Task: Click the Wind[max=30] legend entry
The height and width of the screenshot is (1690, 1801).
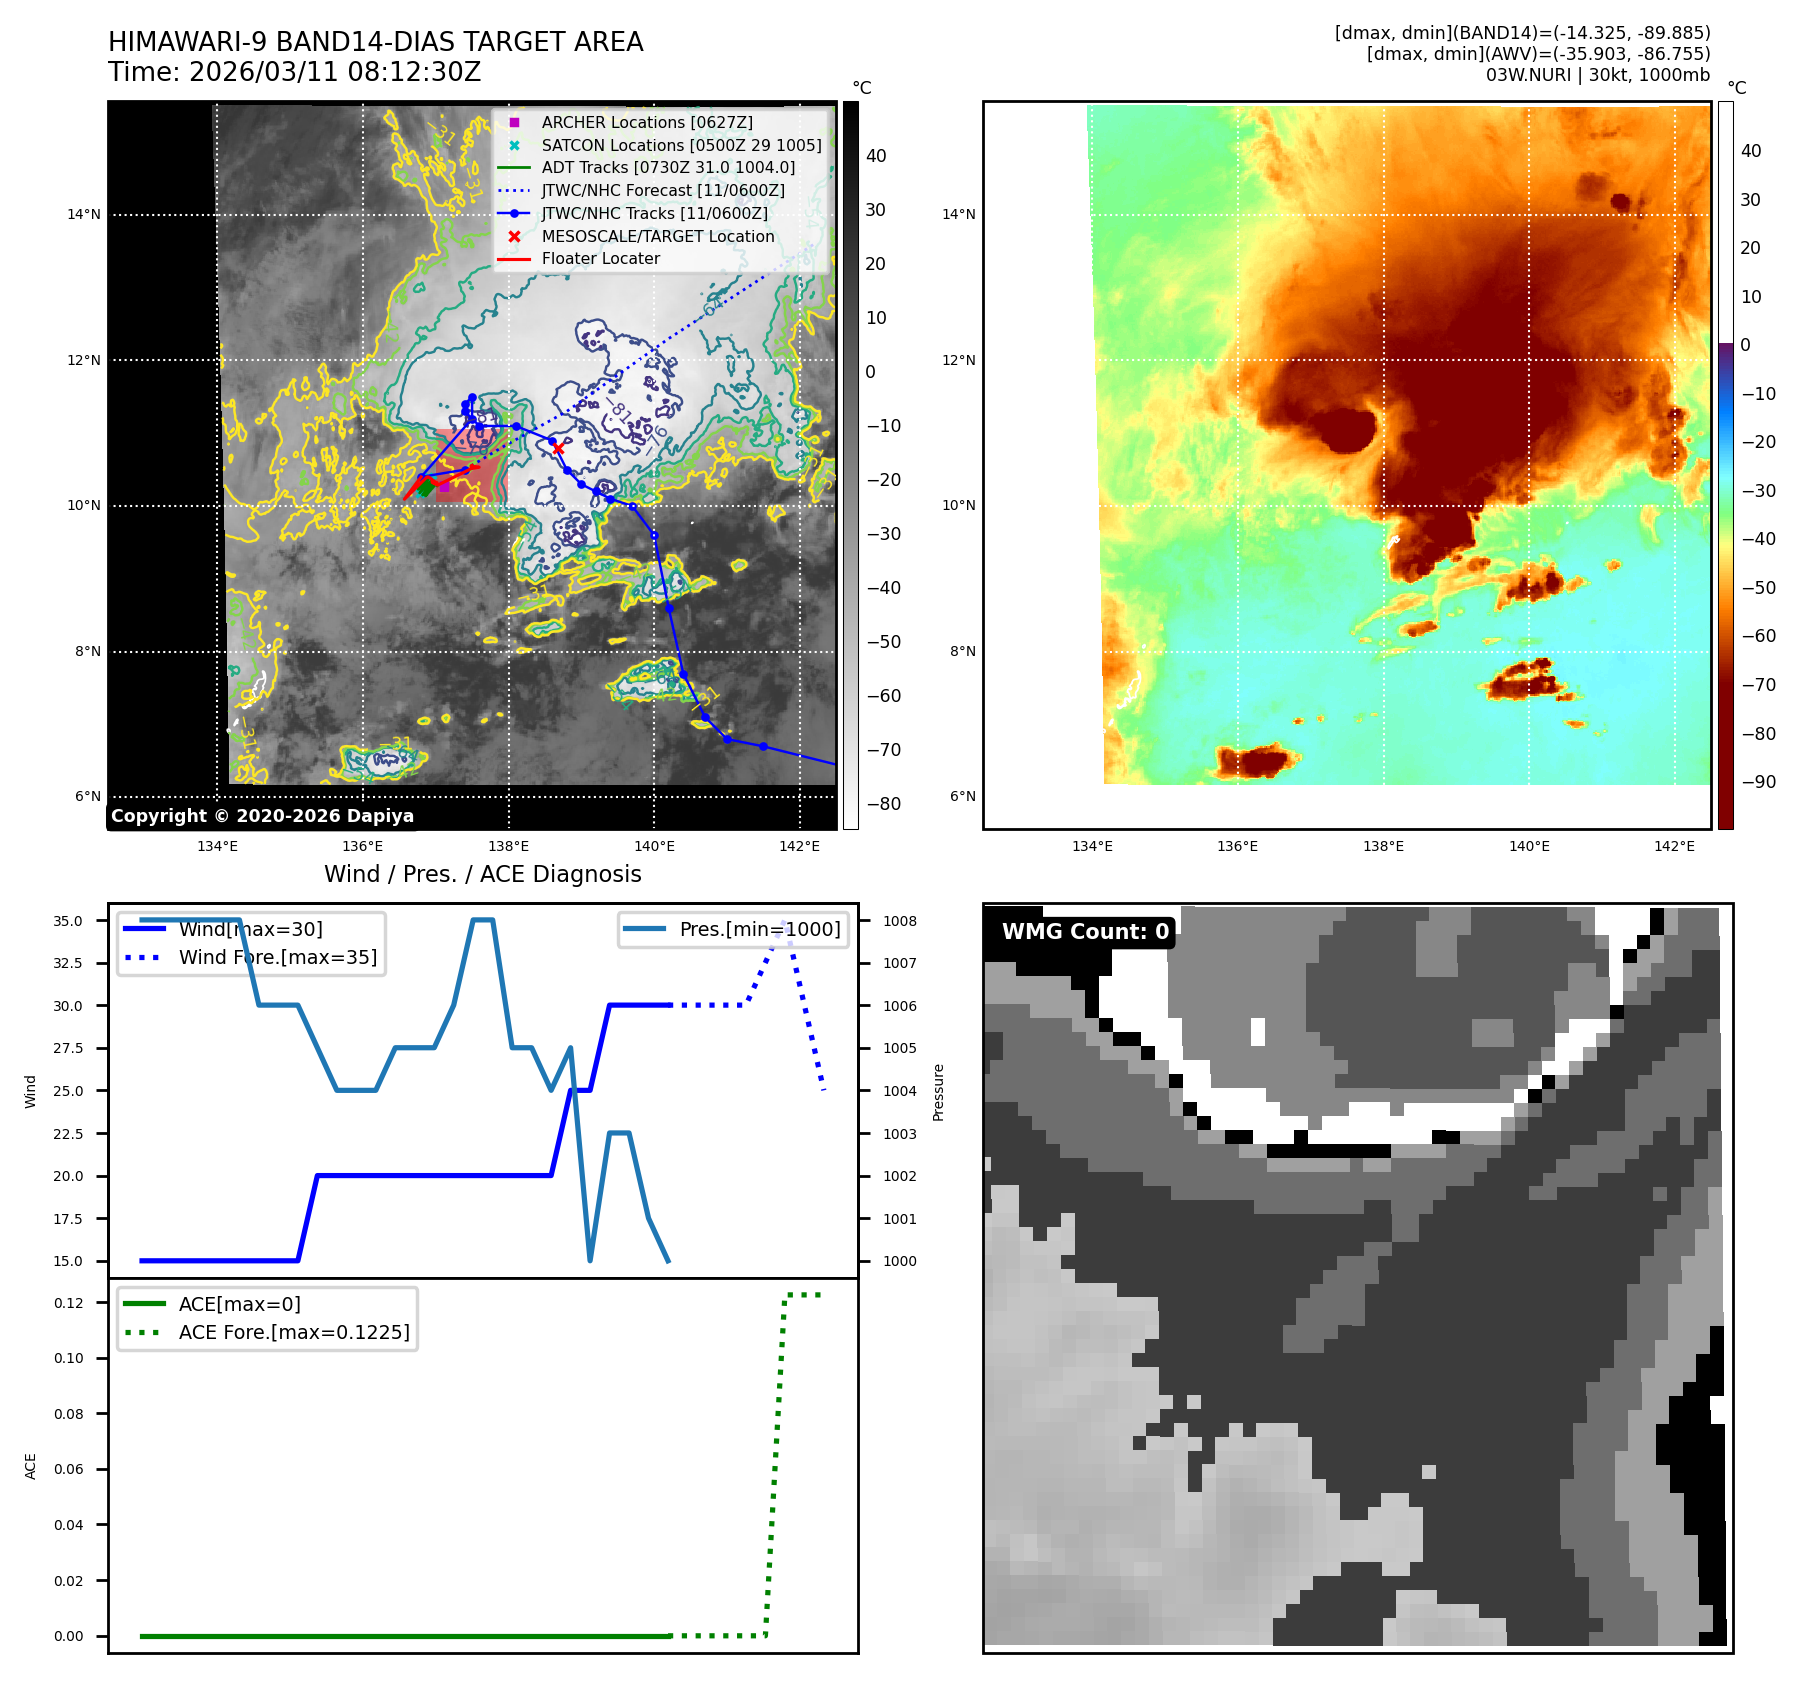Action: click(x=250, y=929)
